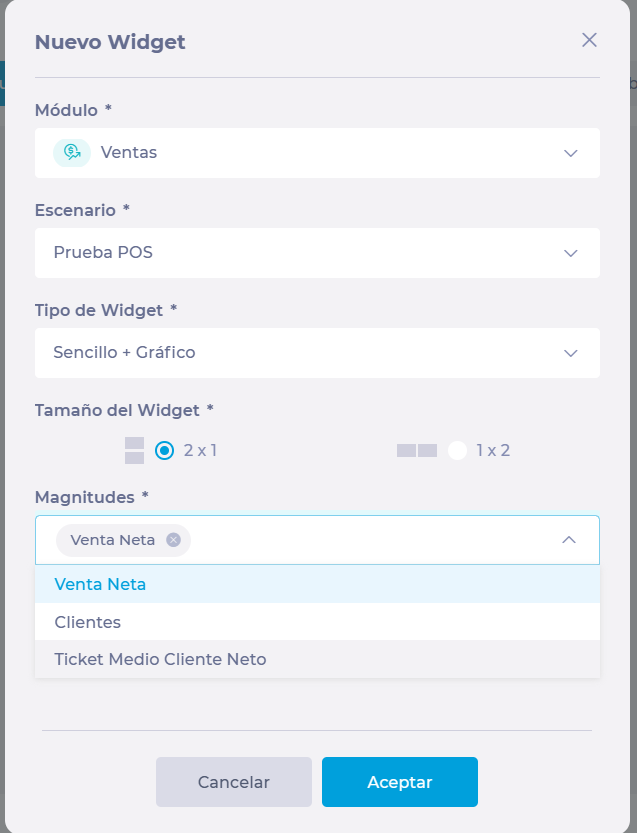Select the 1 x 2 radio button
The image size is (637, 833).
(457, 450)
